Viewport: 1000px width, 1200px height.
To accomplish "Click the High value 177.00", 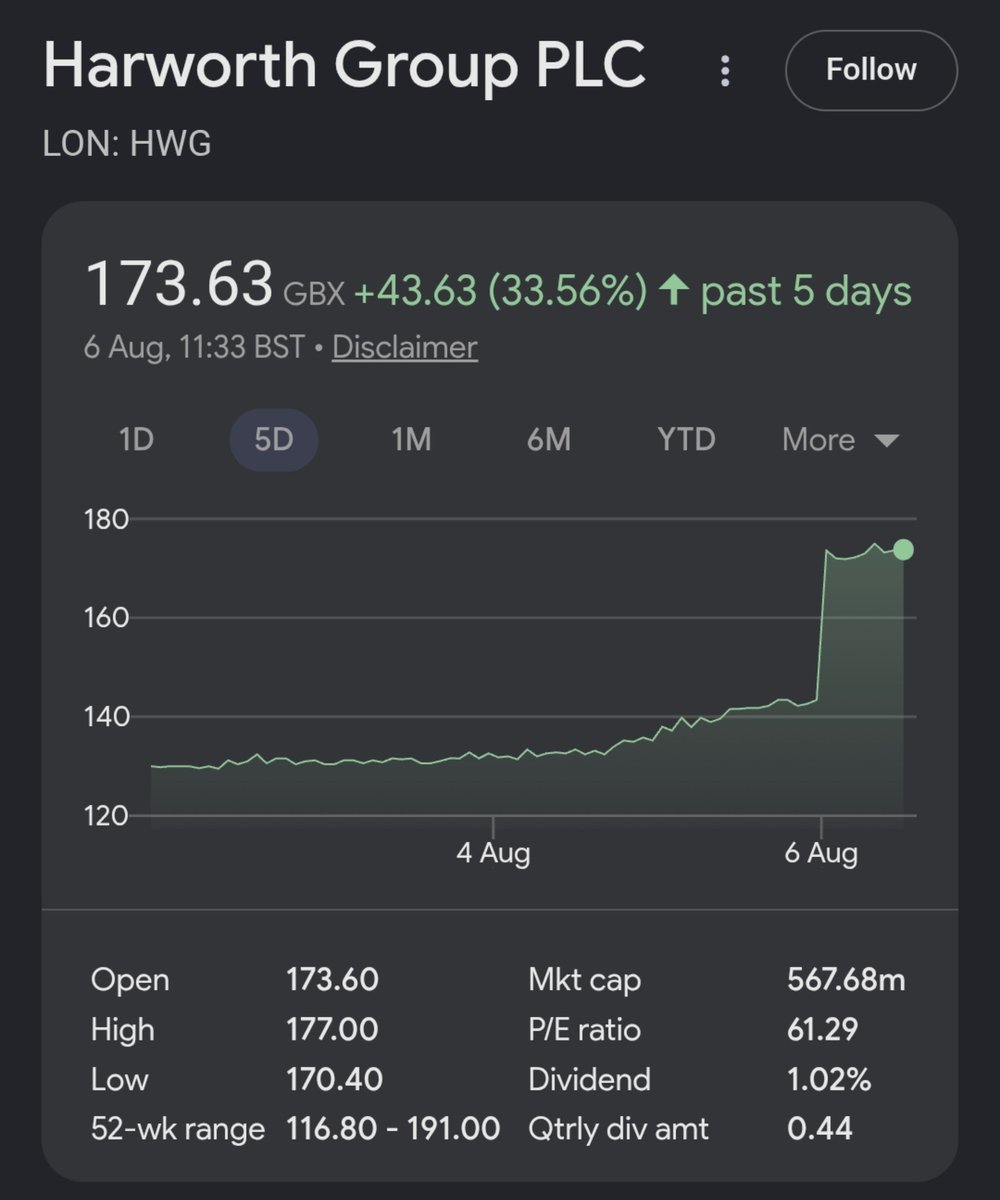I will [x=333, y=1029].
